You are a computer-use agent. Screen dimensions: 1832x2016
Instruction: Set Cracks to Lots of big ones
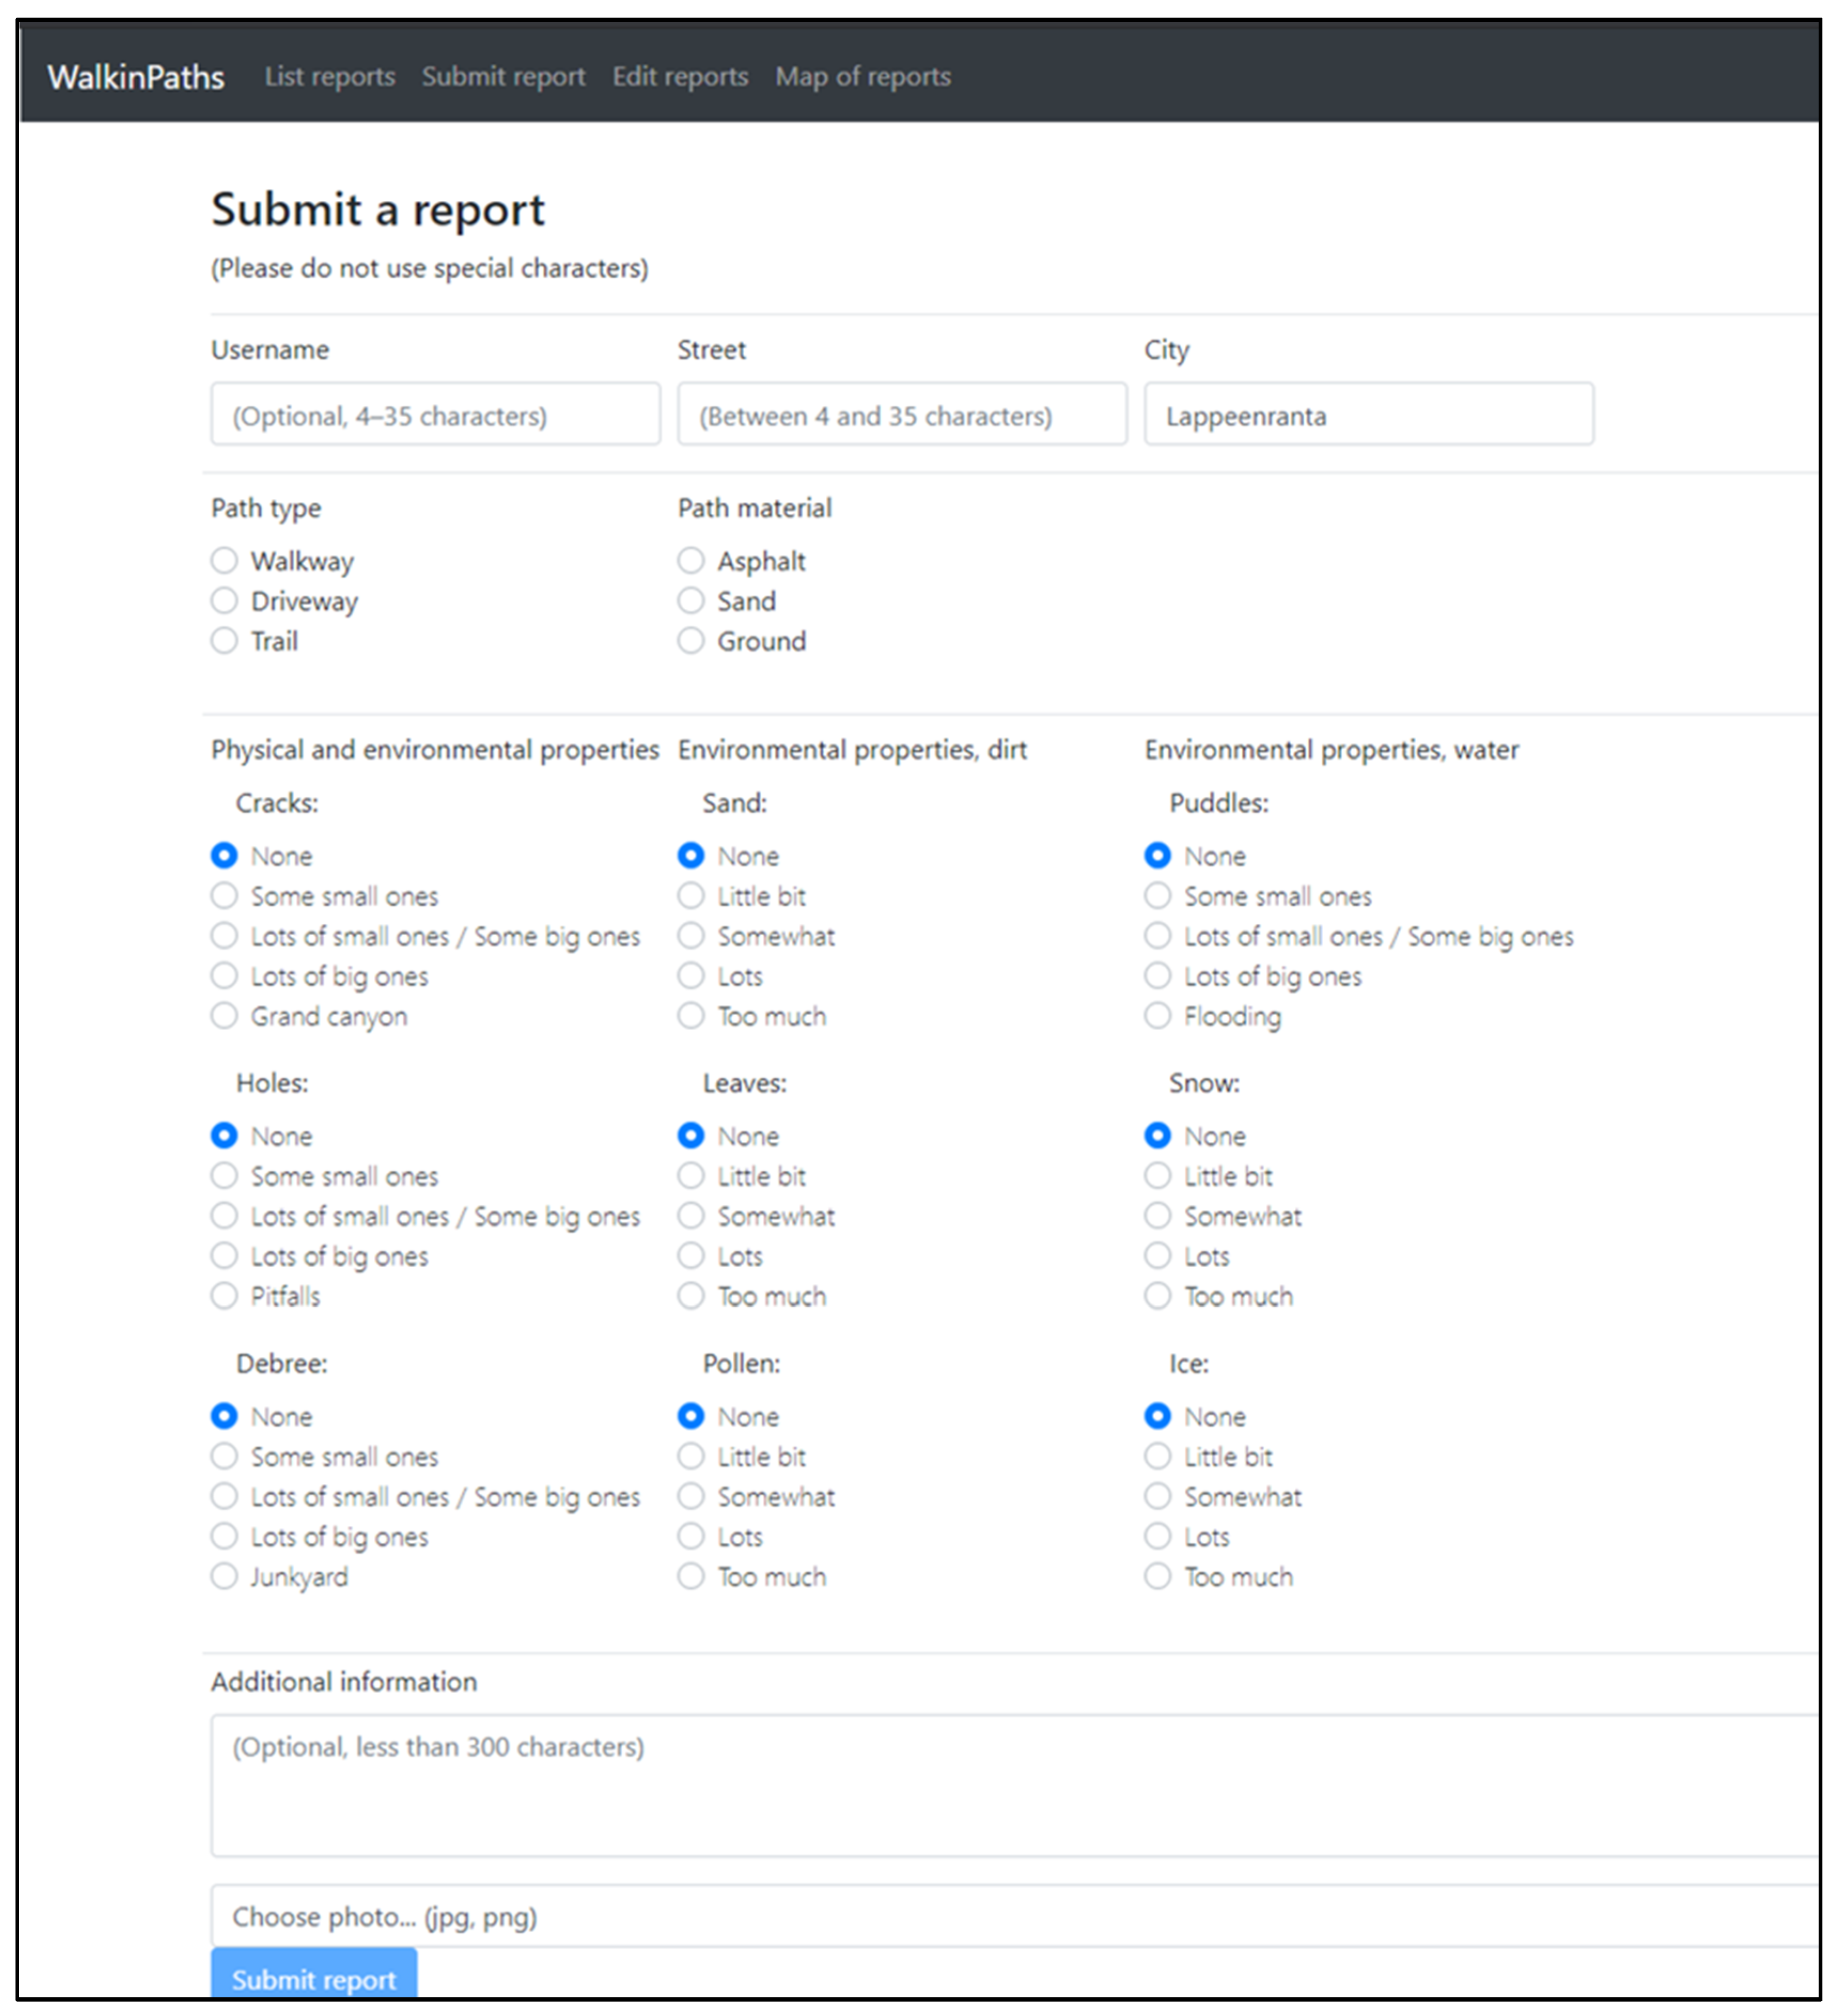coord(224,976)
